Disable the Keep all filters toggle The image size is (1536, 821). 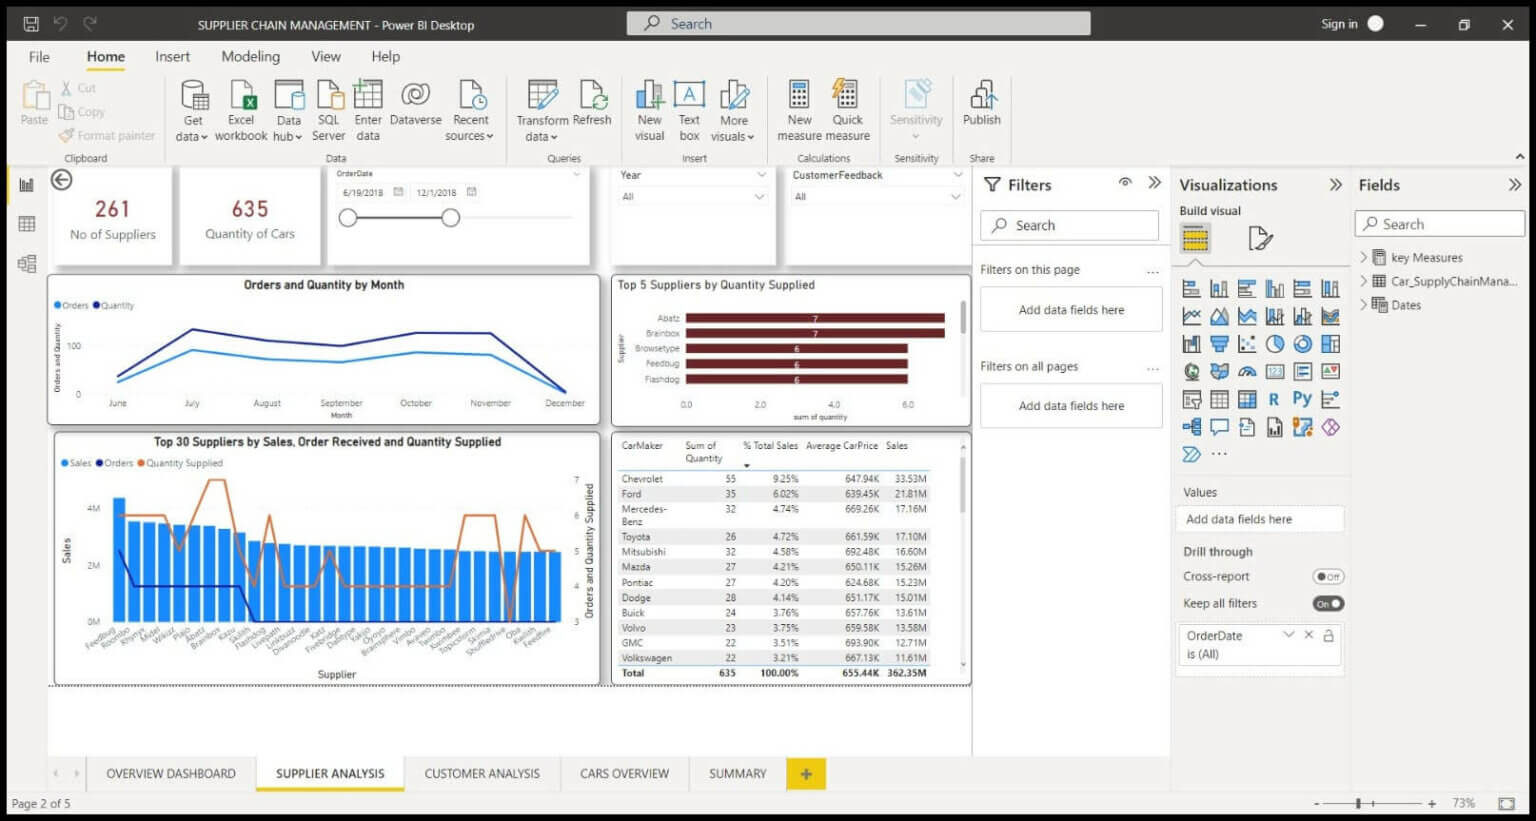coord(1329,603)
